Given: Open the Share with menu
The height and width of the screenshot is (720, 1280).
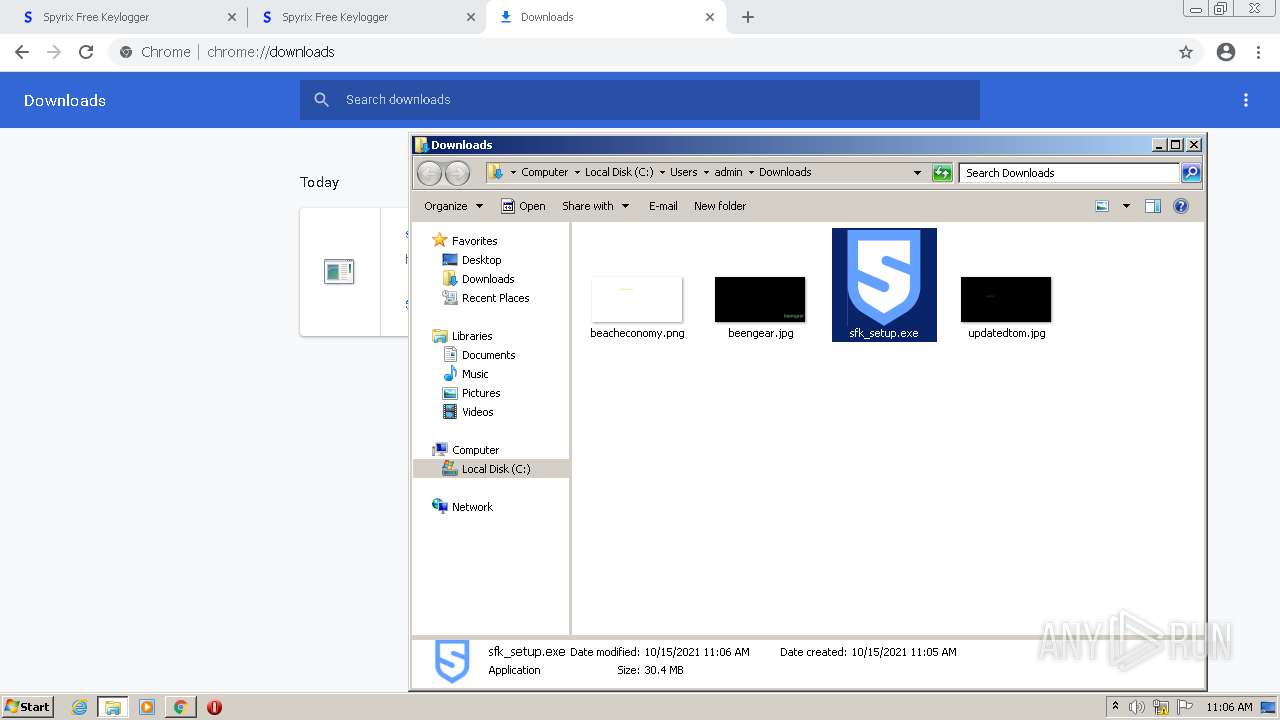Looking at the screenshot, I should tap(595, 206).
